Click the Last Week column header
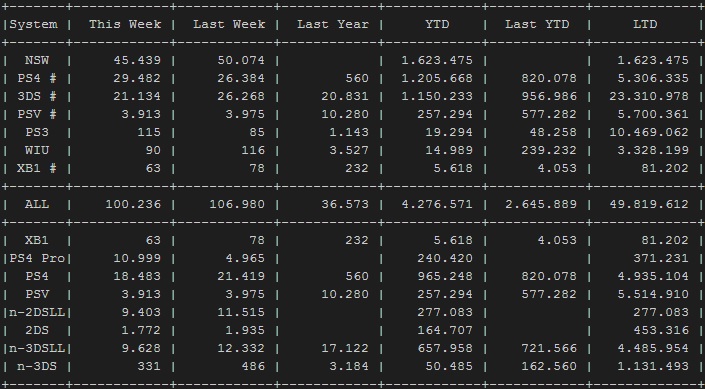Image resolution: width=705 pixels, height=389 pixels. [x=229, y=24]
